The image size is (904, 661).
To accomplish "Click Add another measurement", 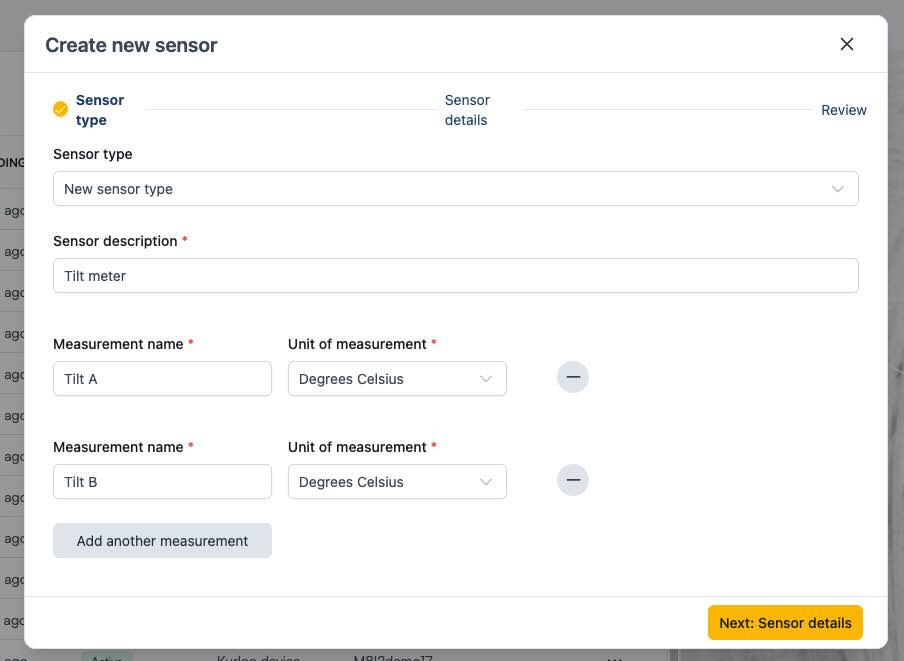I will [162, 540].
